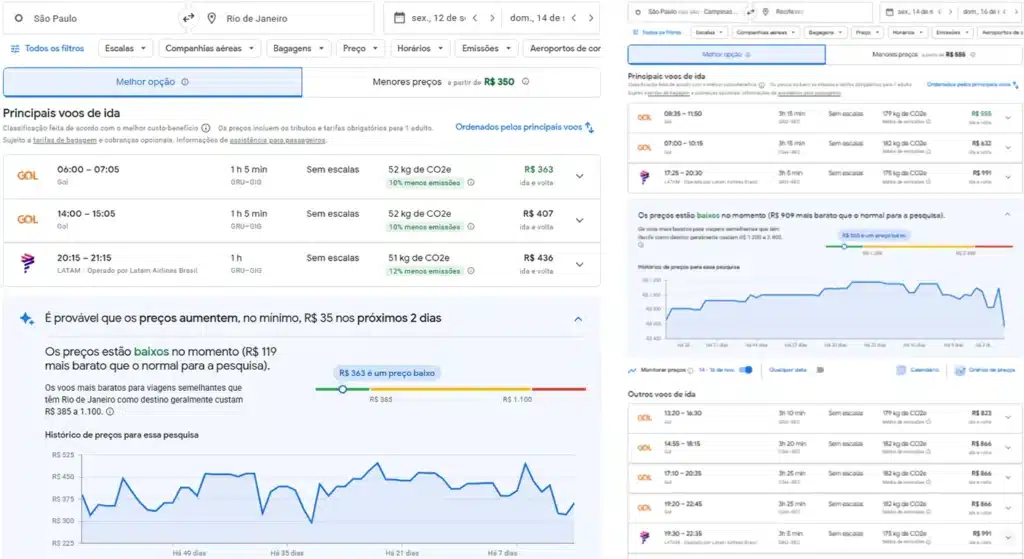This screenshot has width=1024, height=559.
Task: Click the calendar icon beside 'sex., 12 de'
Action: click(x=399, y=18)
